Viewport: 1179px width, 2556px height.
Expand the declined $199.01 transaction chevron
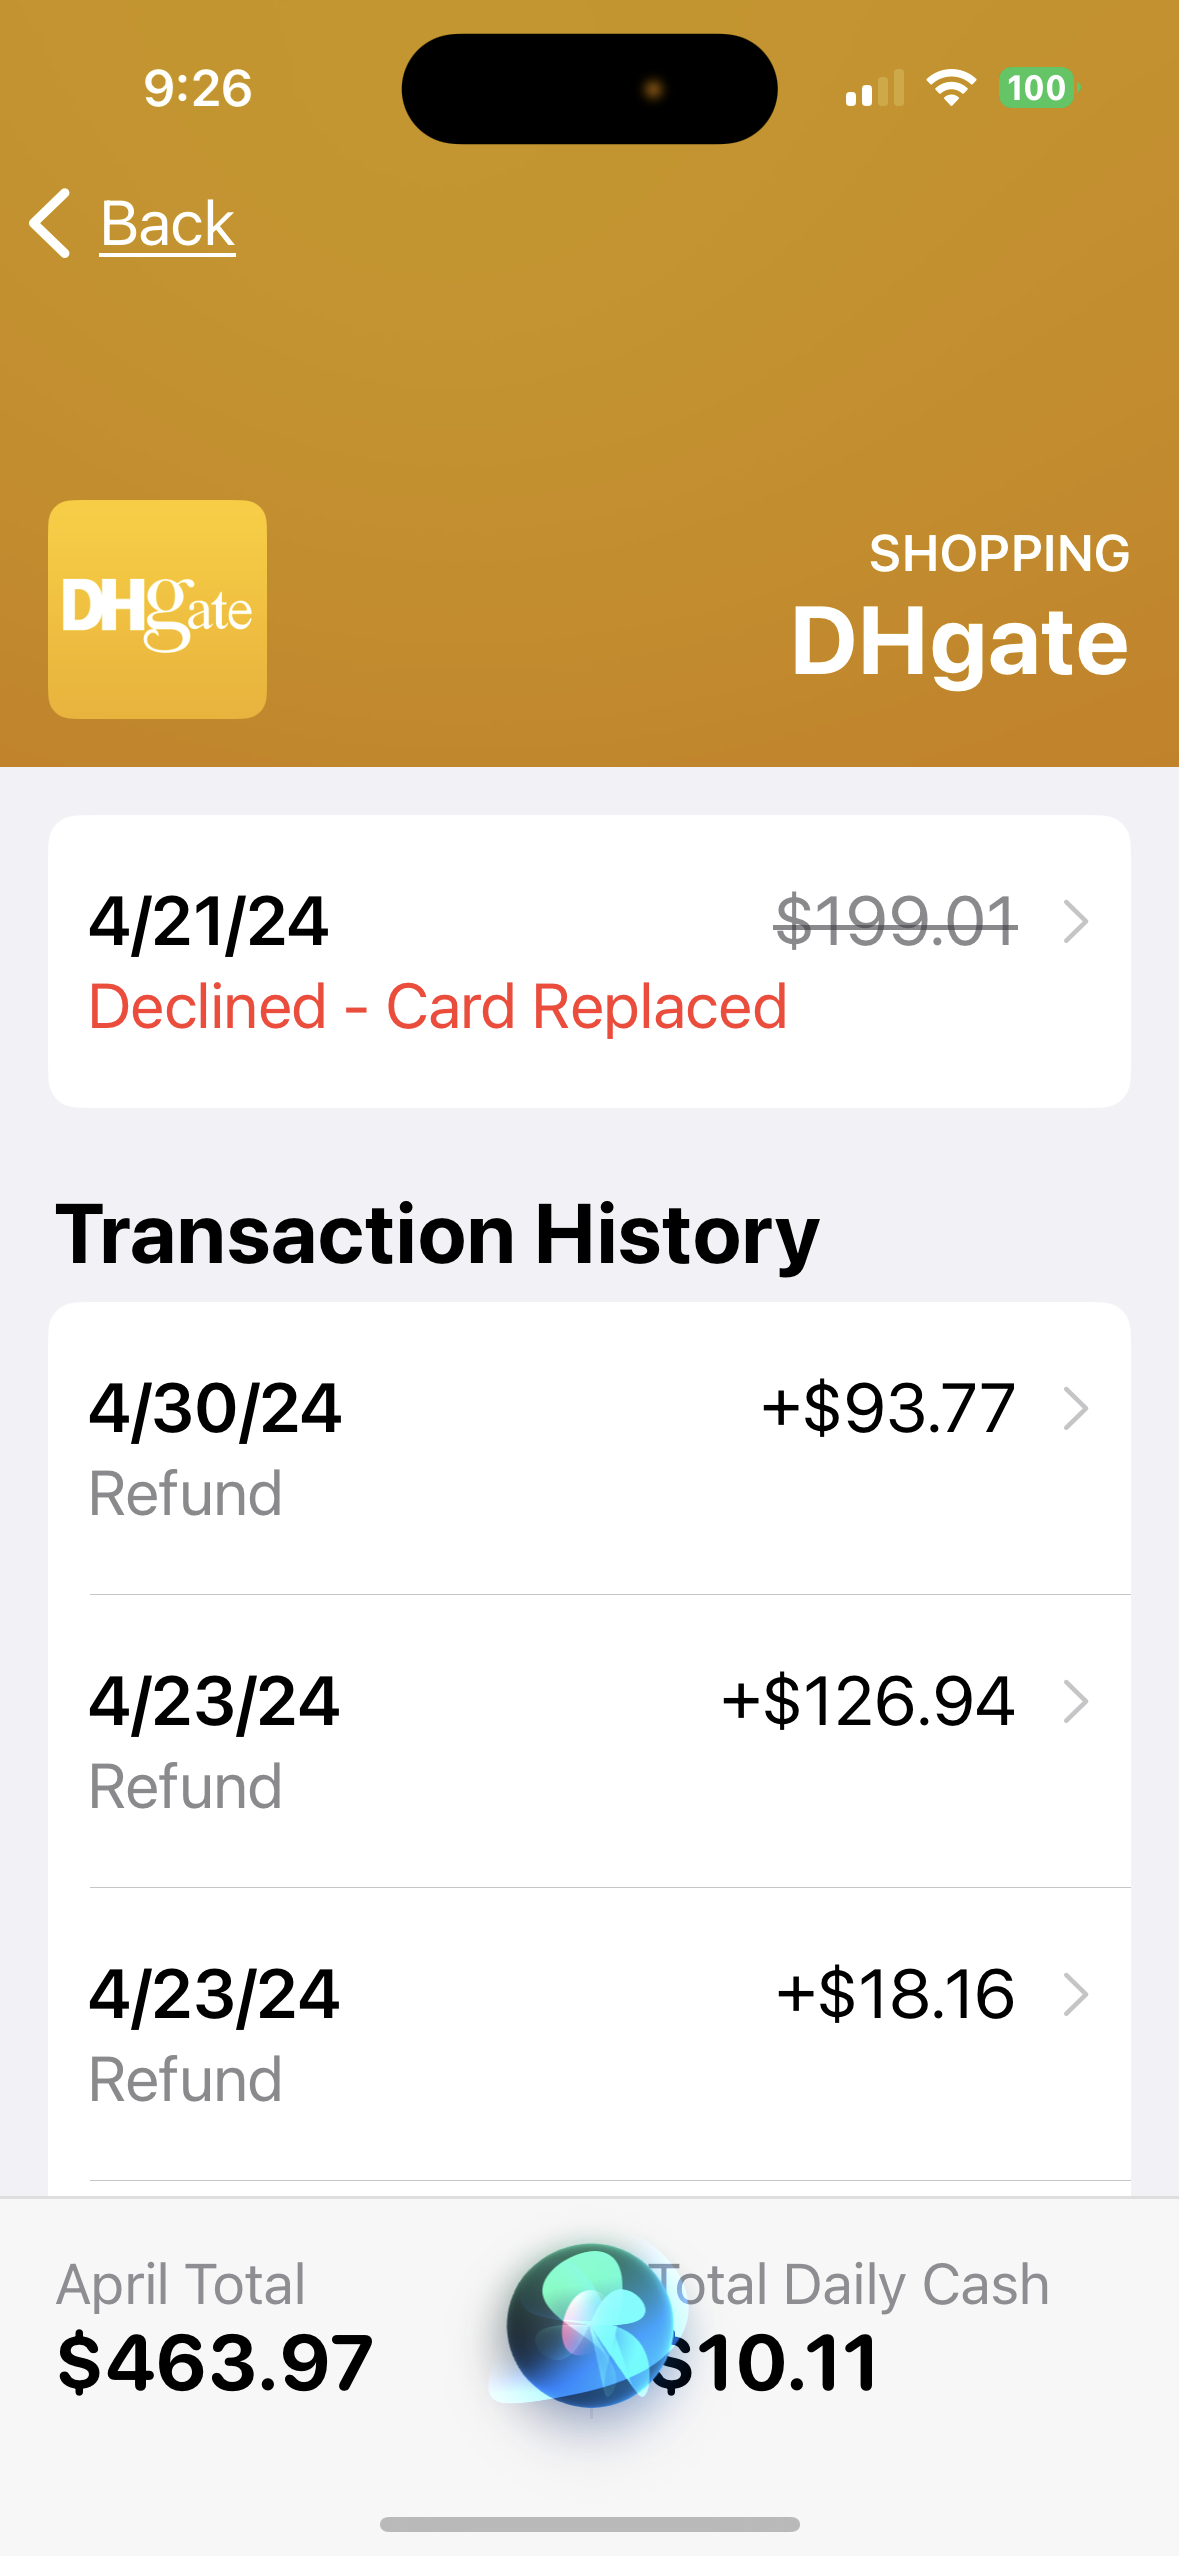click(x=1076, y=921)
